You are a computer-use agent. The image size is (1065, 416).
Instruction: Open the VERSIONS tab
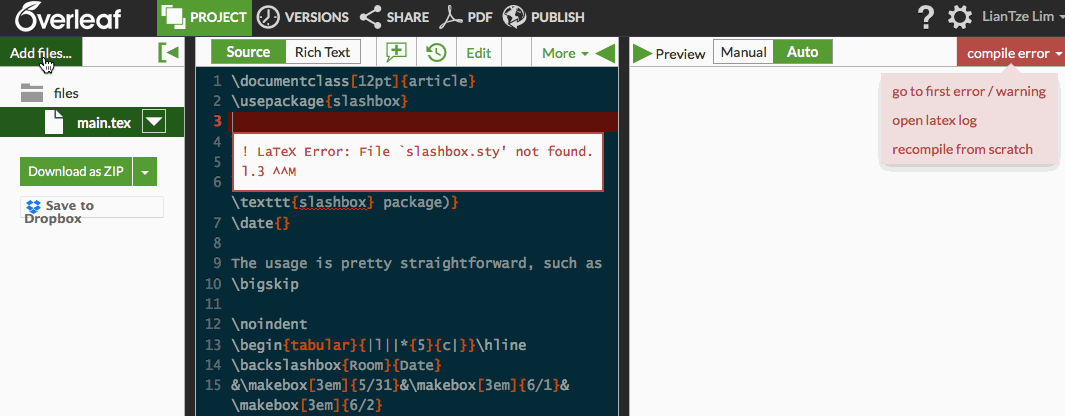click(x=303, y=17)
